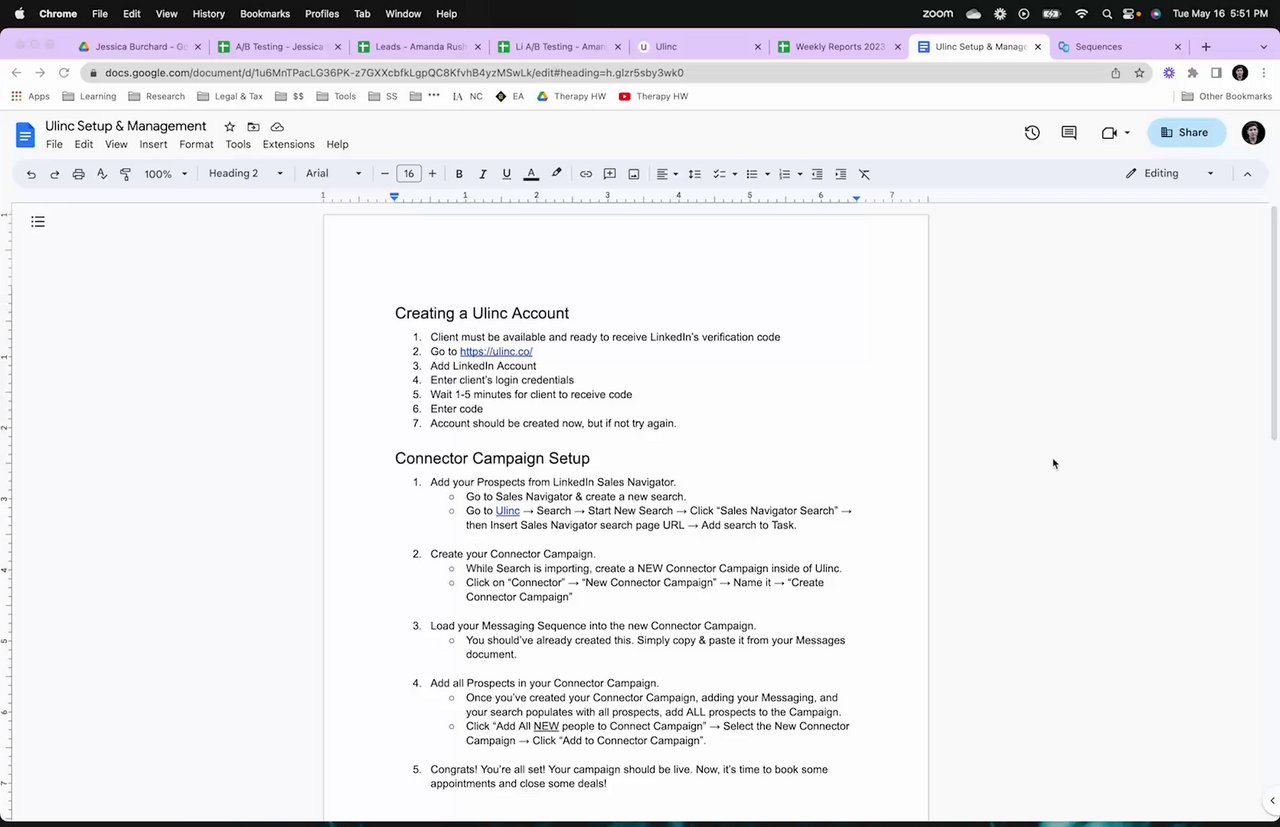1280x827 pixels.
Task: Toggle bold formatting
Action: click(459, 174)
